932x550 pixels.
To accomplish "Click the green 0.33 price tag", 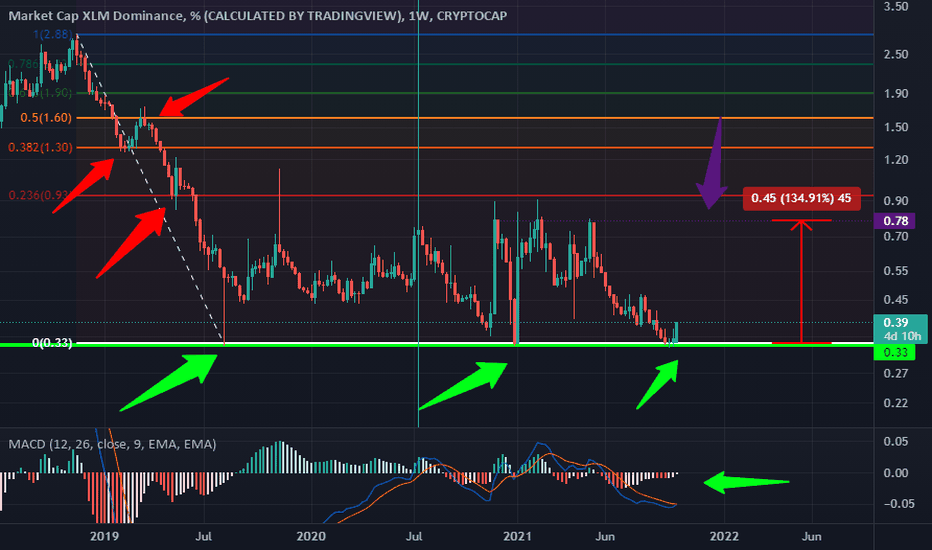I will (x=895, y=353).
